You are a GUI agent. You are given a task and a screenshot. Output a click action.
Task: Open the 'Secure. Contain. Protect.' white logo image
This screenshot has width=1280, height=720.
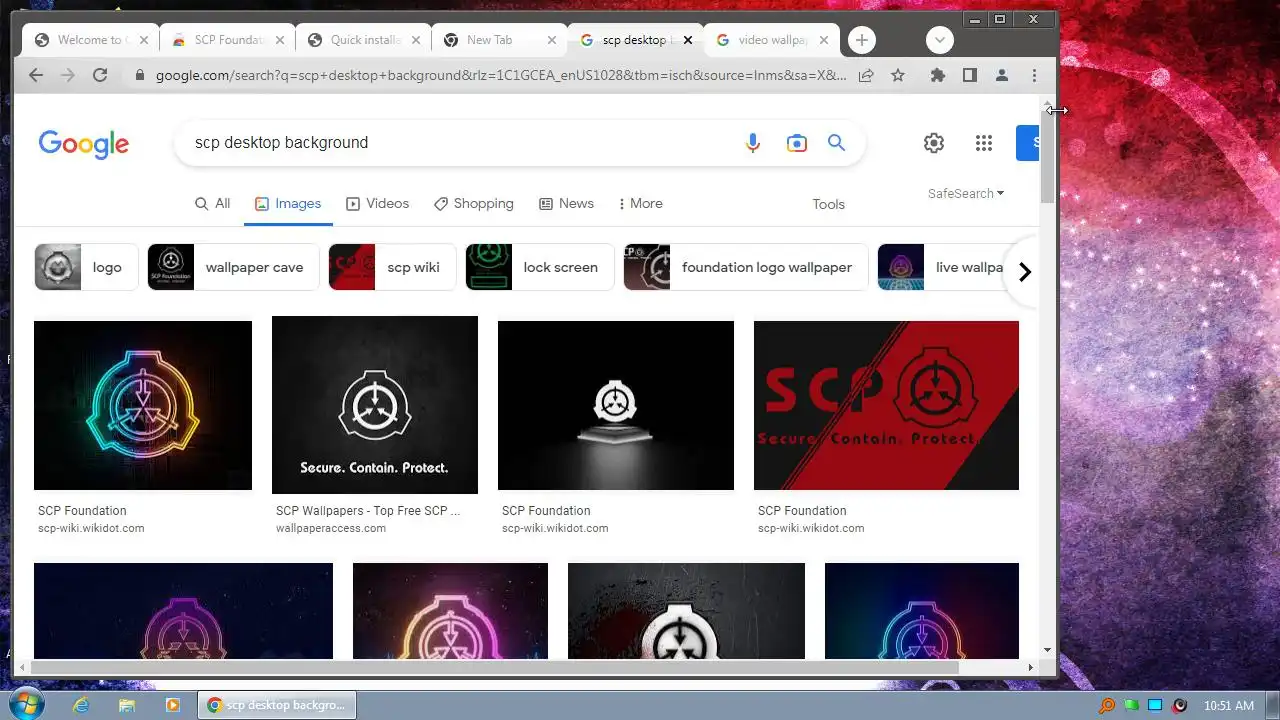pyautogui.click(x=375, y=405)
